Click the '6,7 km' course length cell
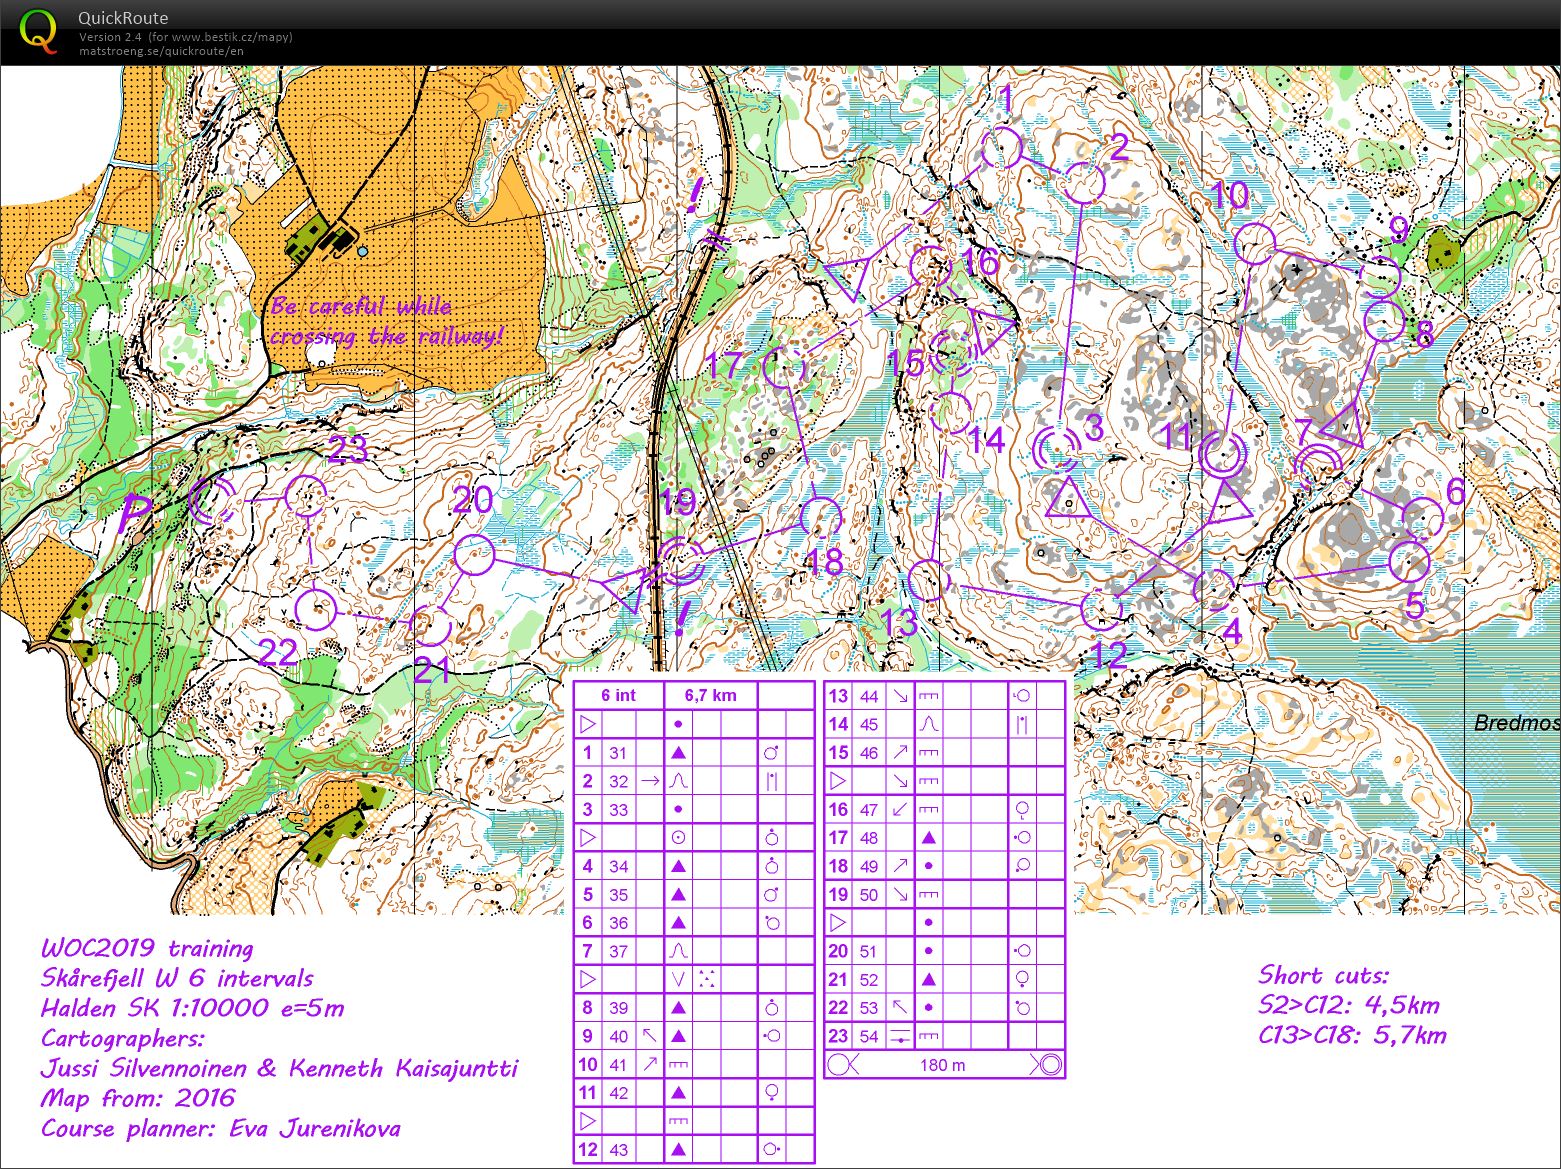The image size is (1561, 1169). (x=711, y=696)
